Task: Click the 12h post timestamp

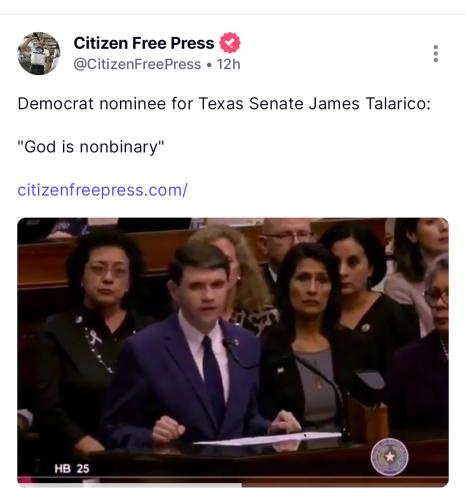Action: pyautogui.click(x=228, y=64)
